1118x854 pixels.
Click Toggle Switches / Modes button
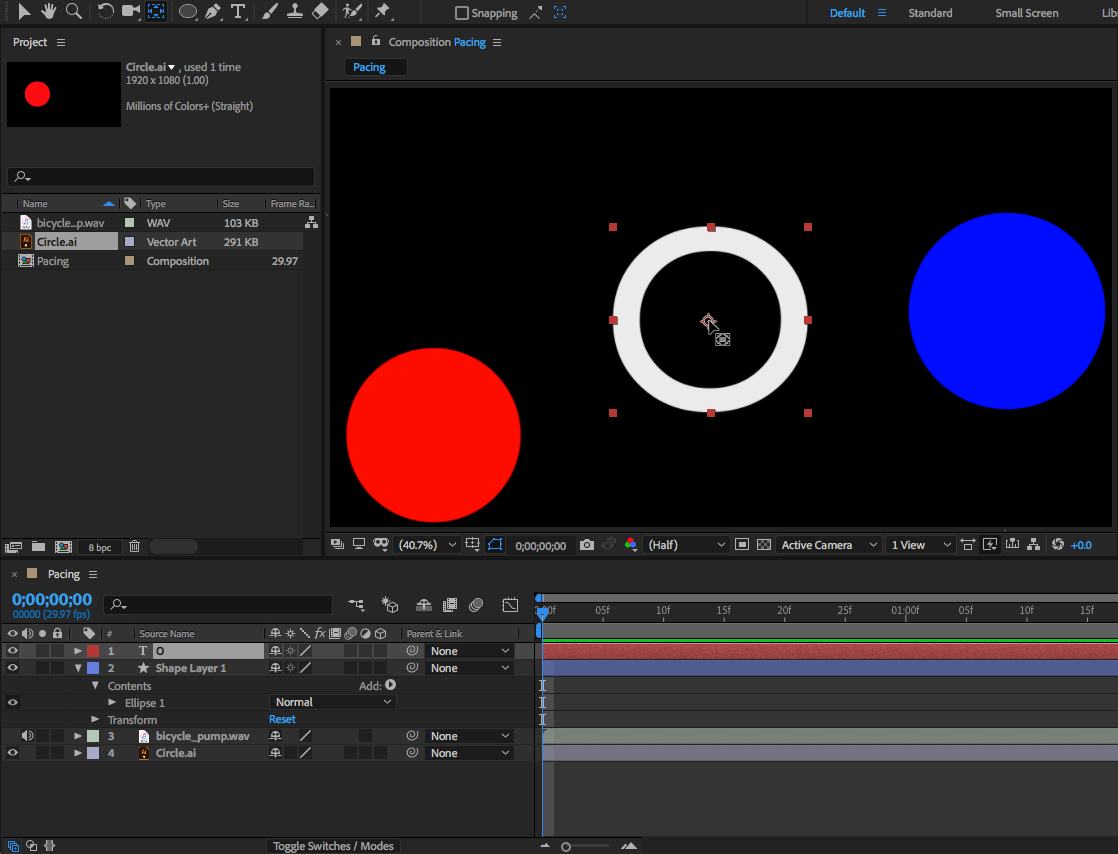[334, 846]
